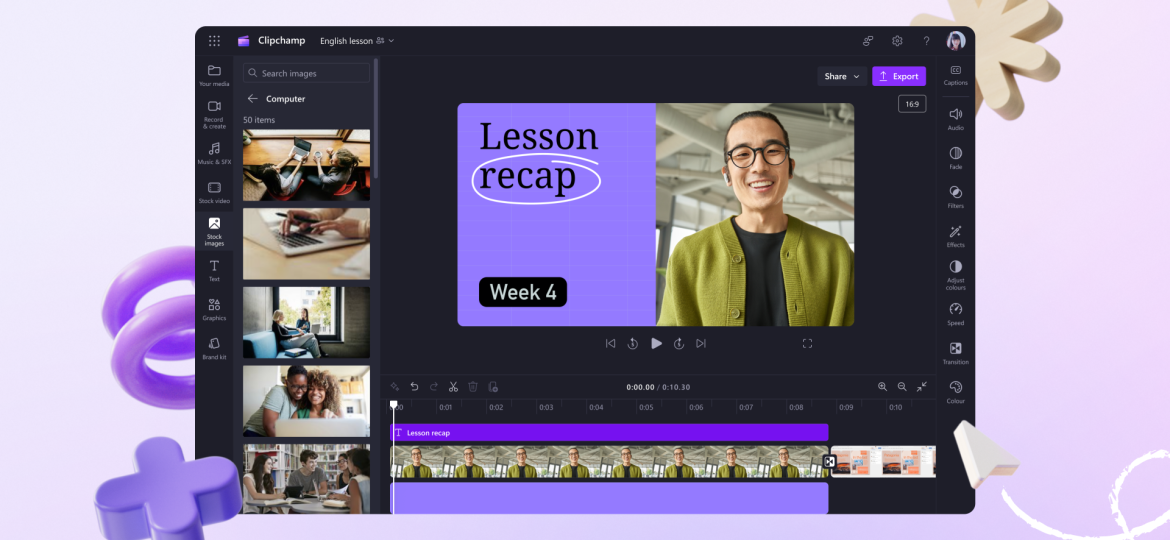Click the stock images panel scrollbar
This screenshot has height=540, width=1170.
click(376, 118)
